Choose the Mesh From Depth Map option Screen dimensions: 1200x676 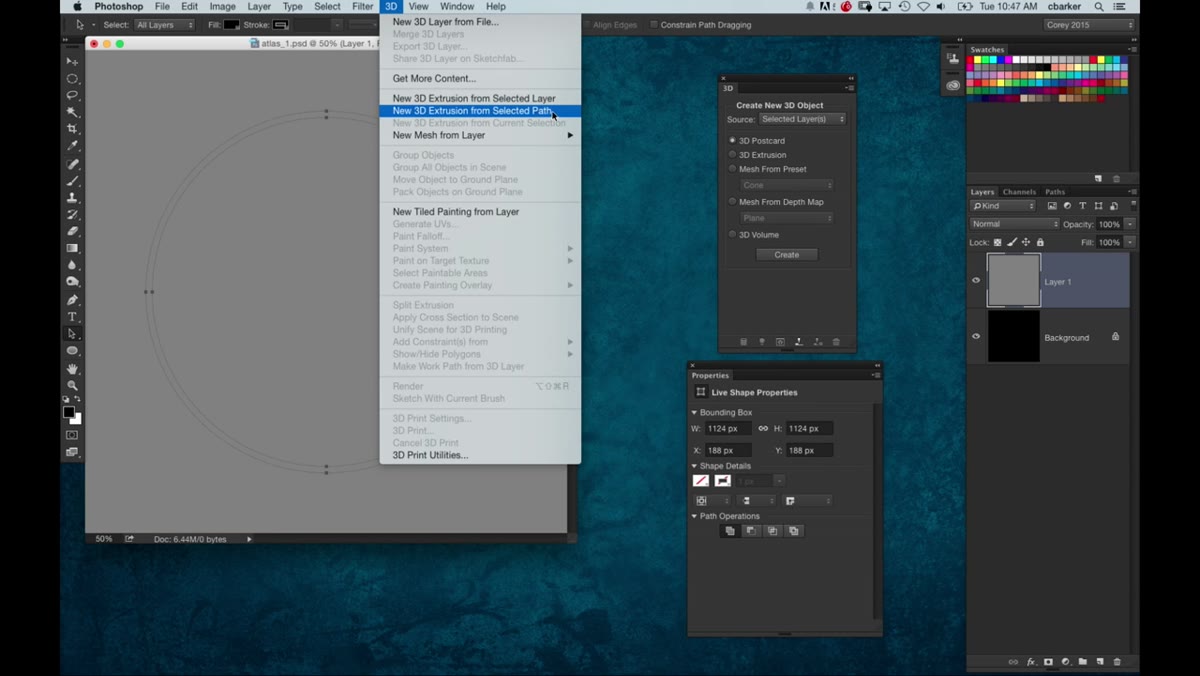(x=732, y=202)
